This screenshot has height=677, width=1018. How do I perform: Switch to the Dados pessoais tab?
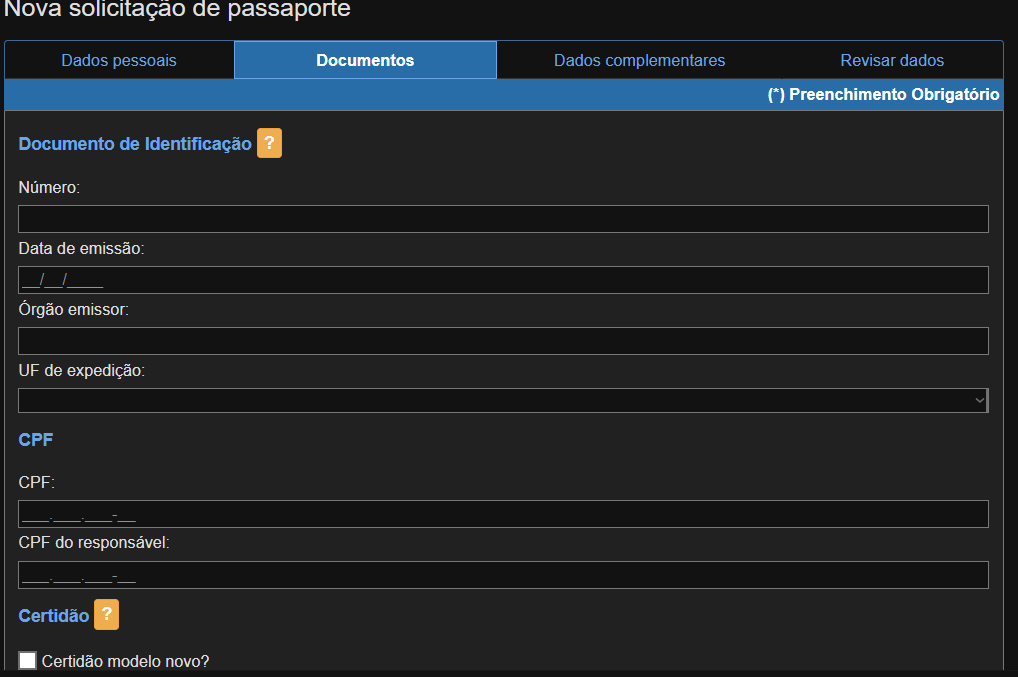coord(119,60)
